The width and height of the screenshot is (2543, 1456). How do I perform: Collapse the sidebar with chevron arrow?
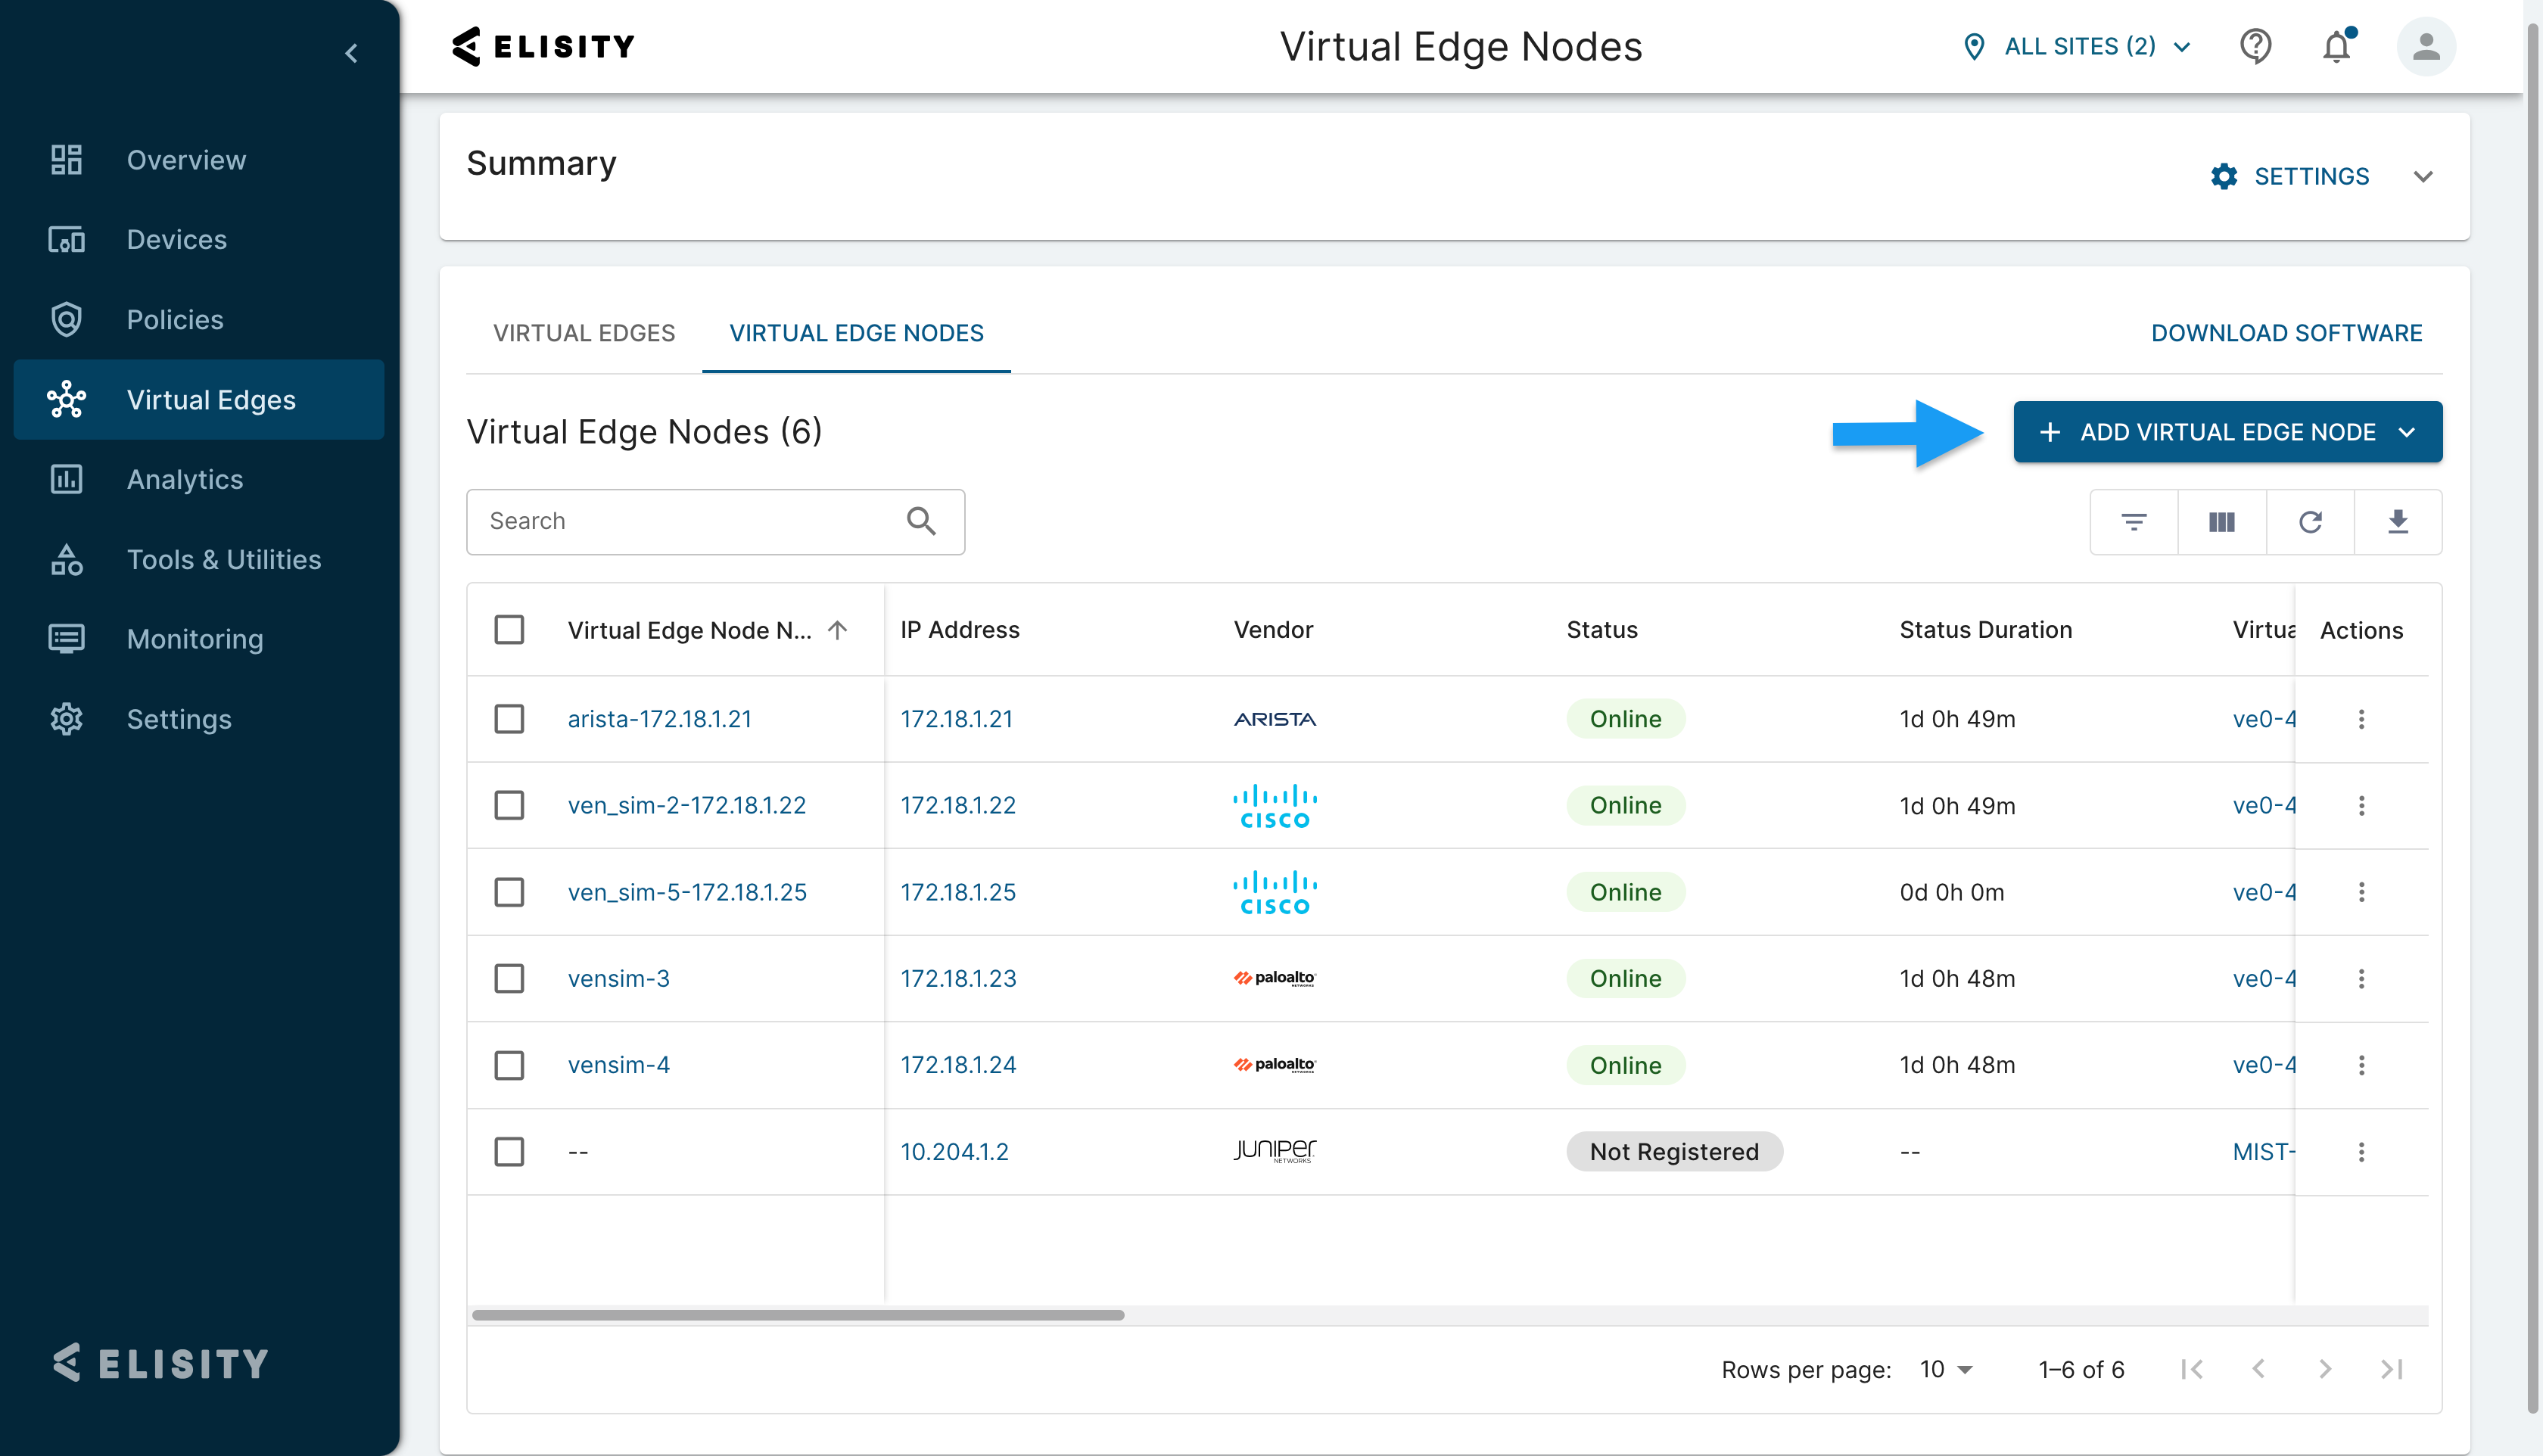(351, 53)
